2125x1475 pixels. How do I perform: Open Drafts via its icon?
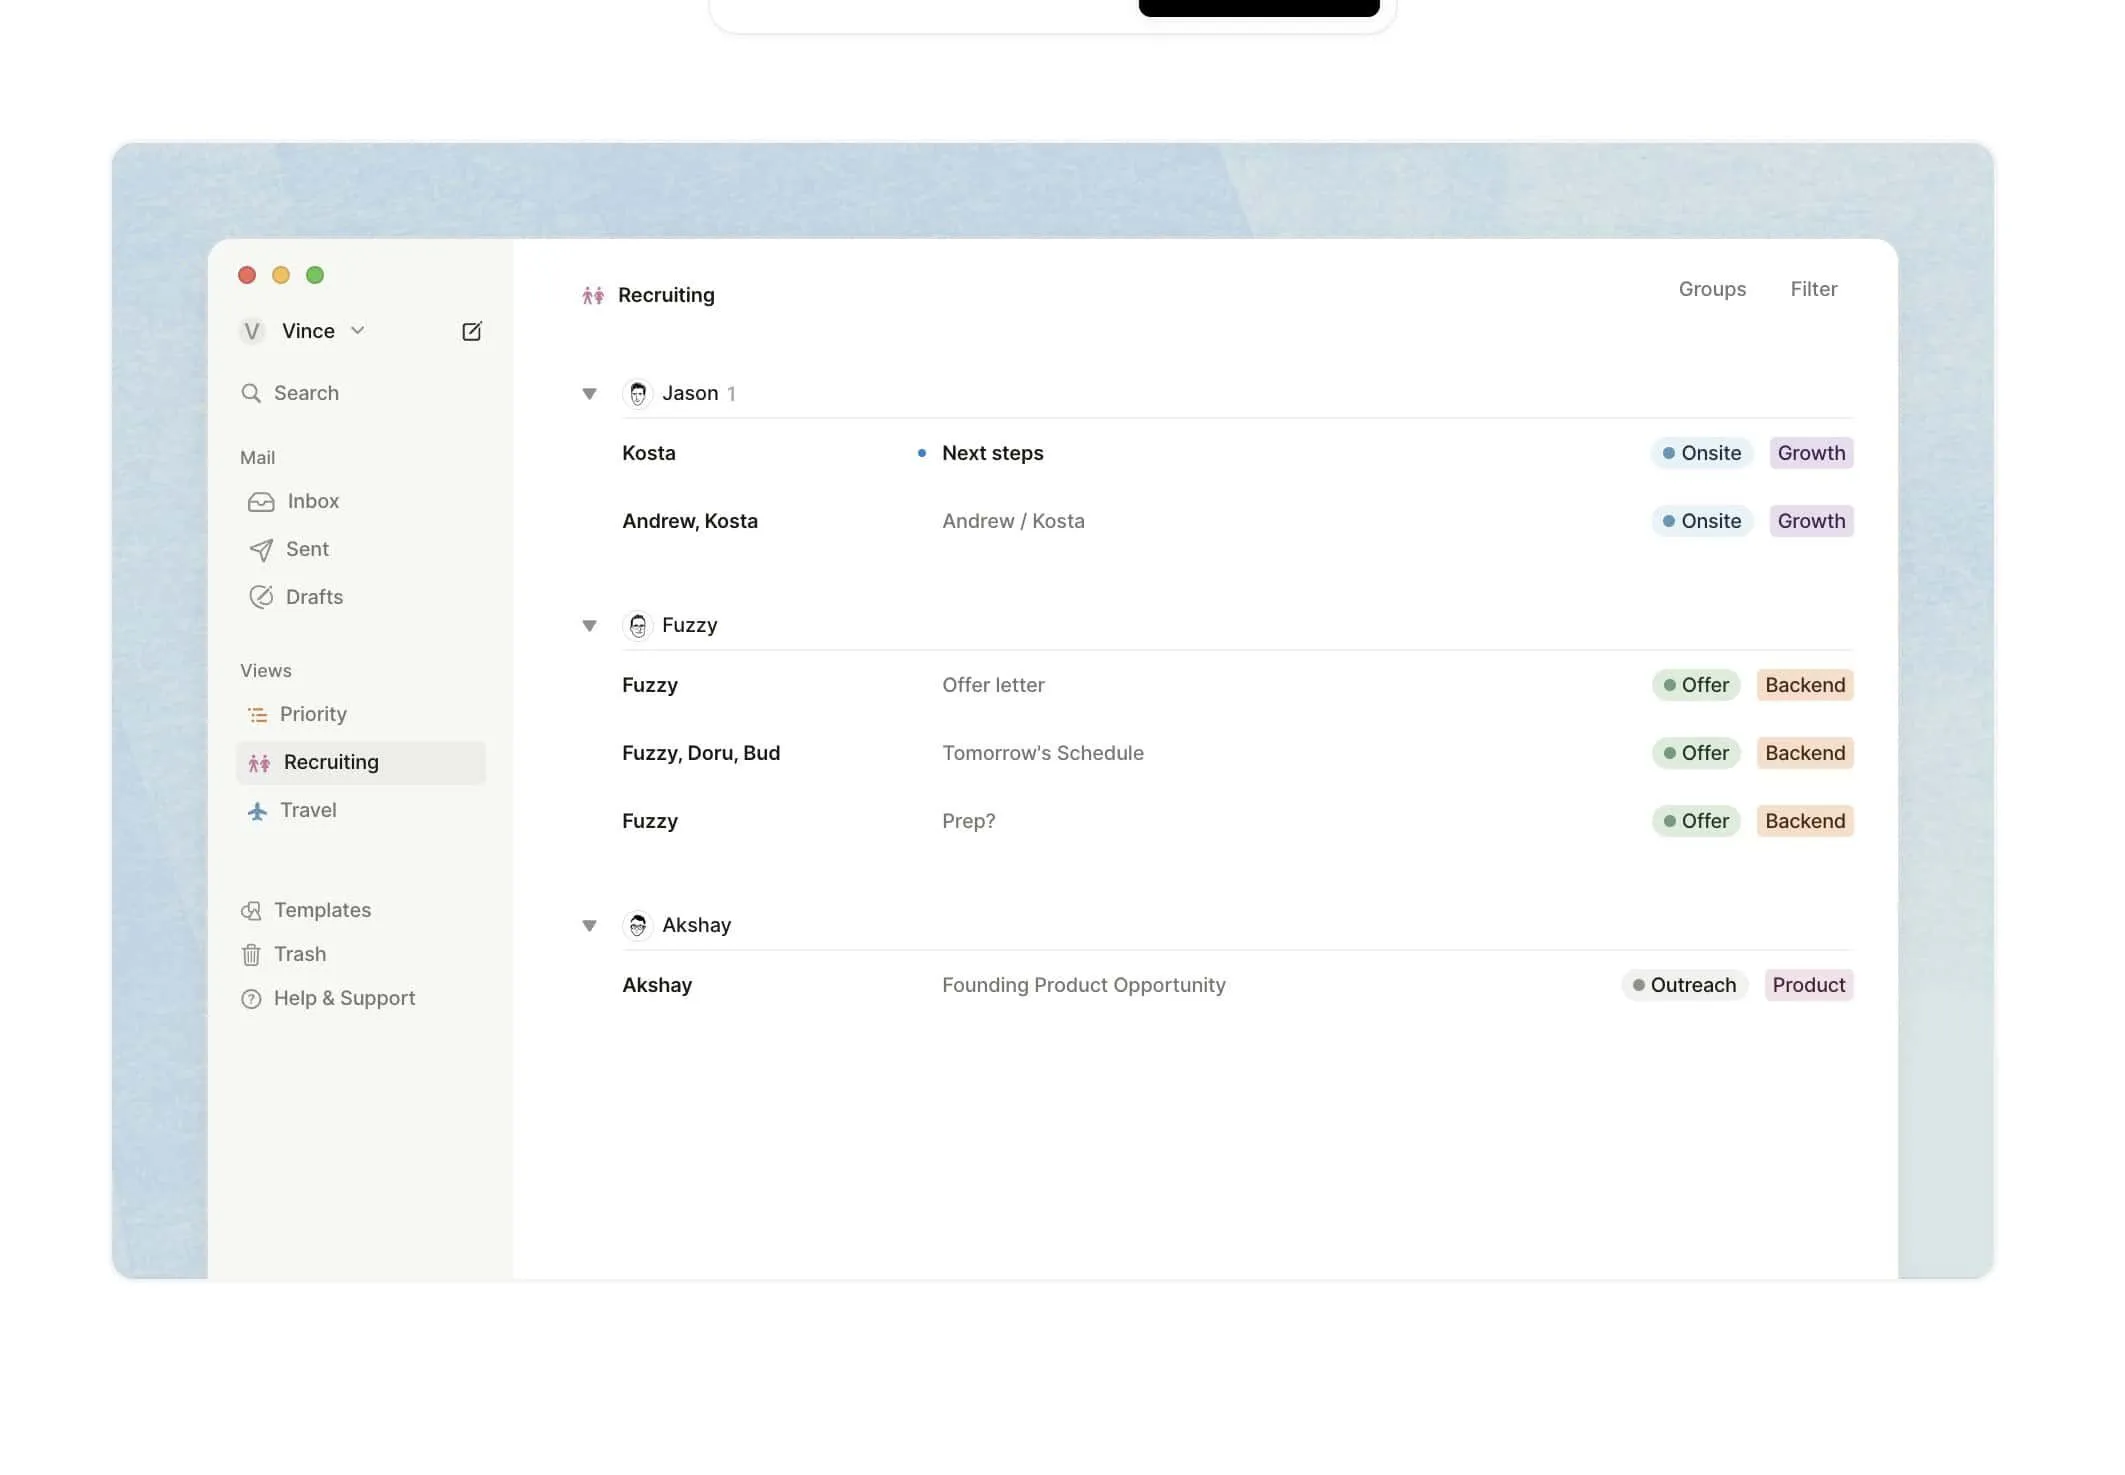260,596
